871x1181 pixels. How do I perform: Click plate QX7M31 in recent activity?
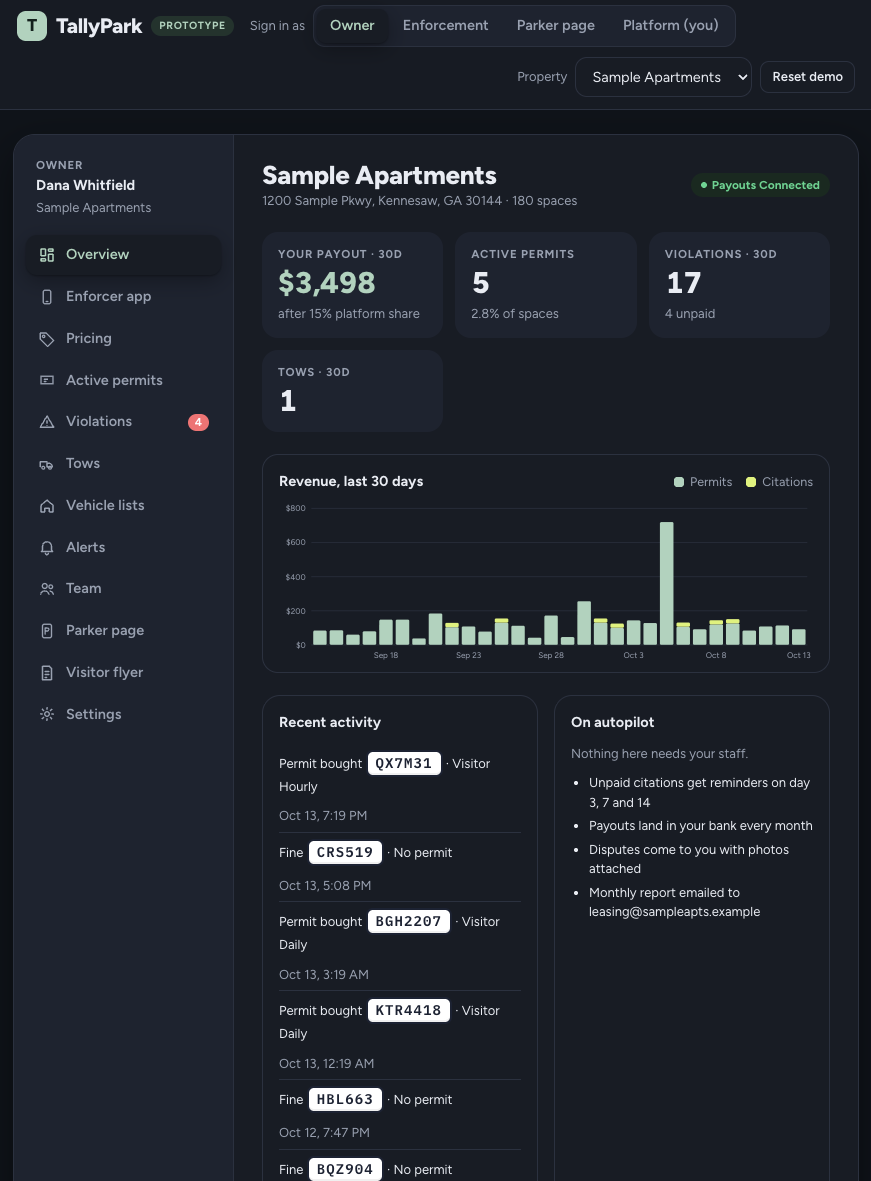(x=404, y=764)
